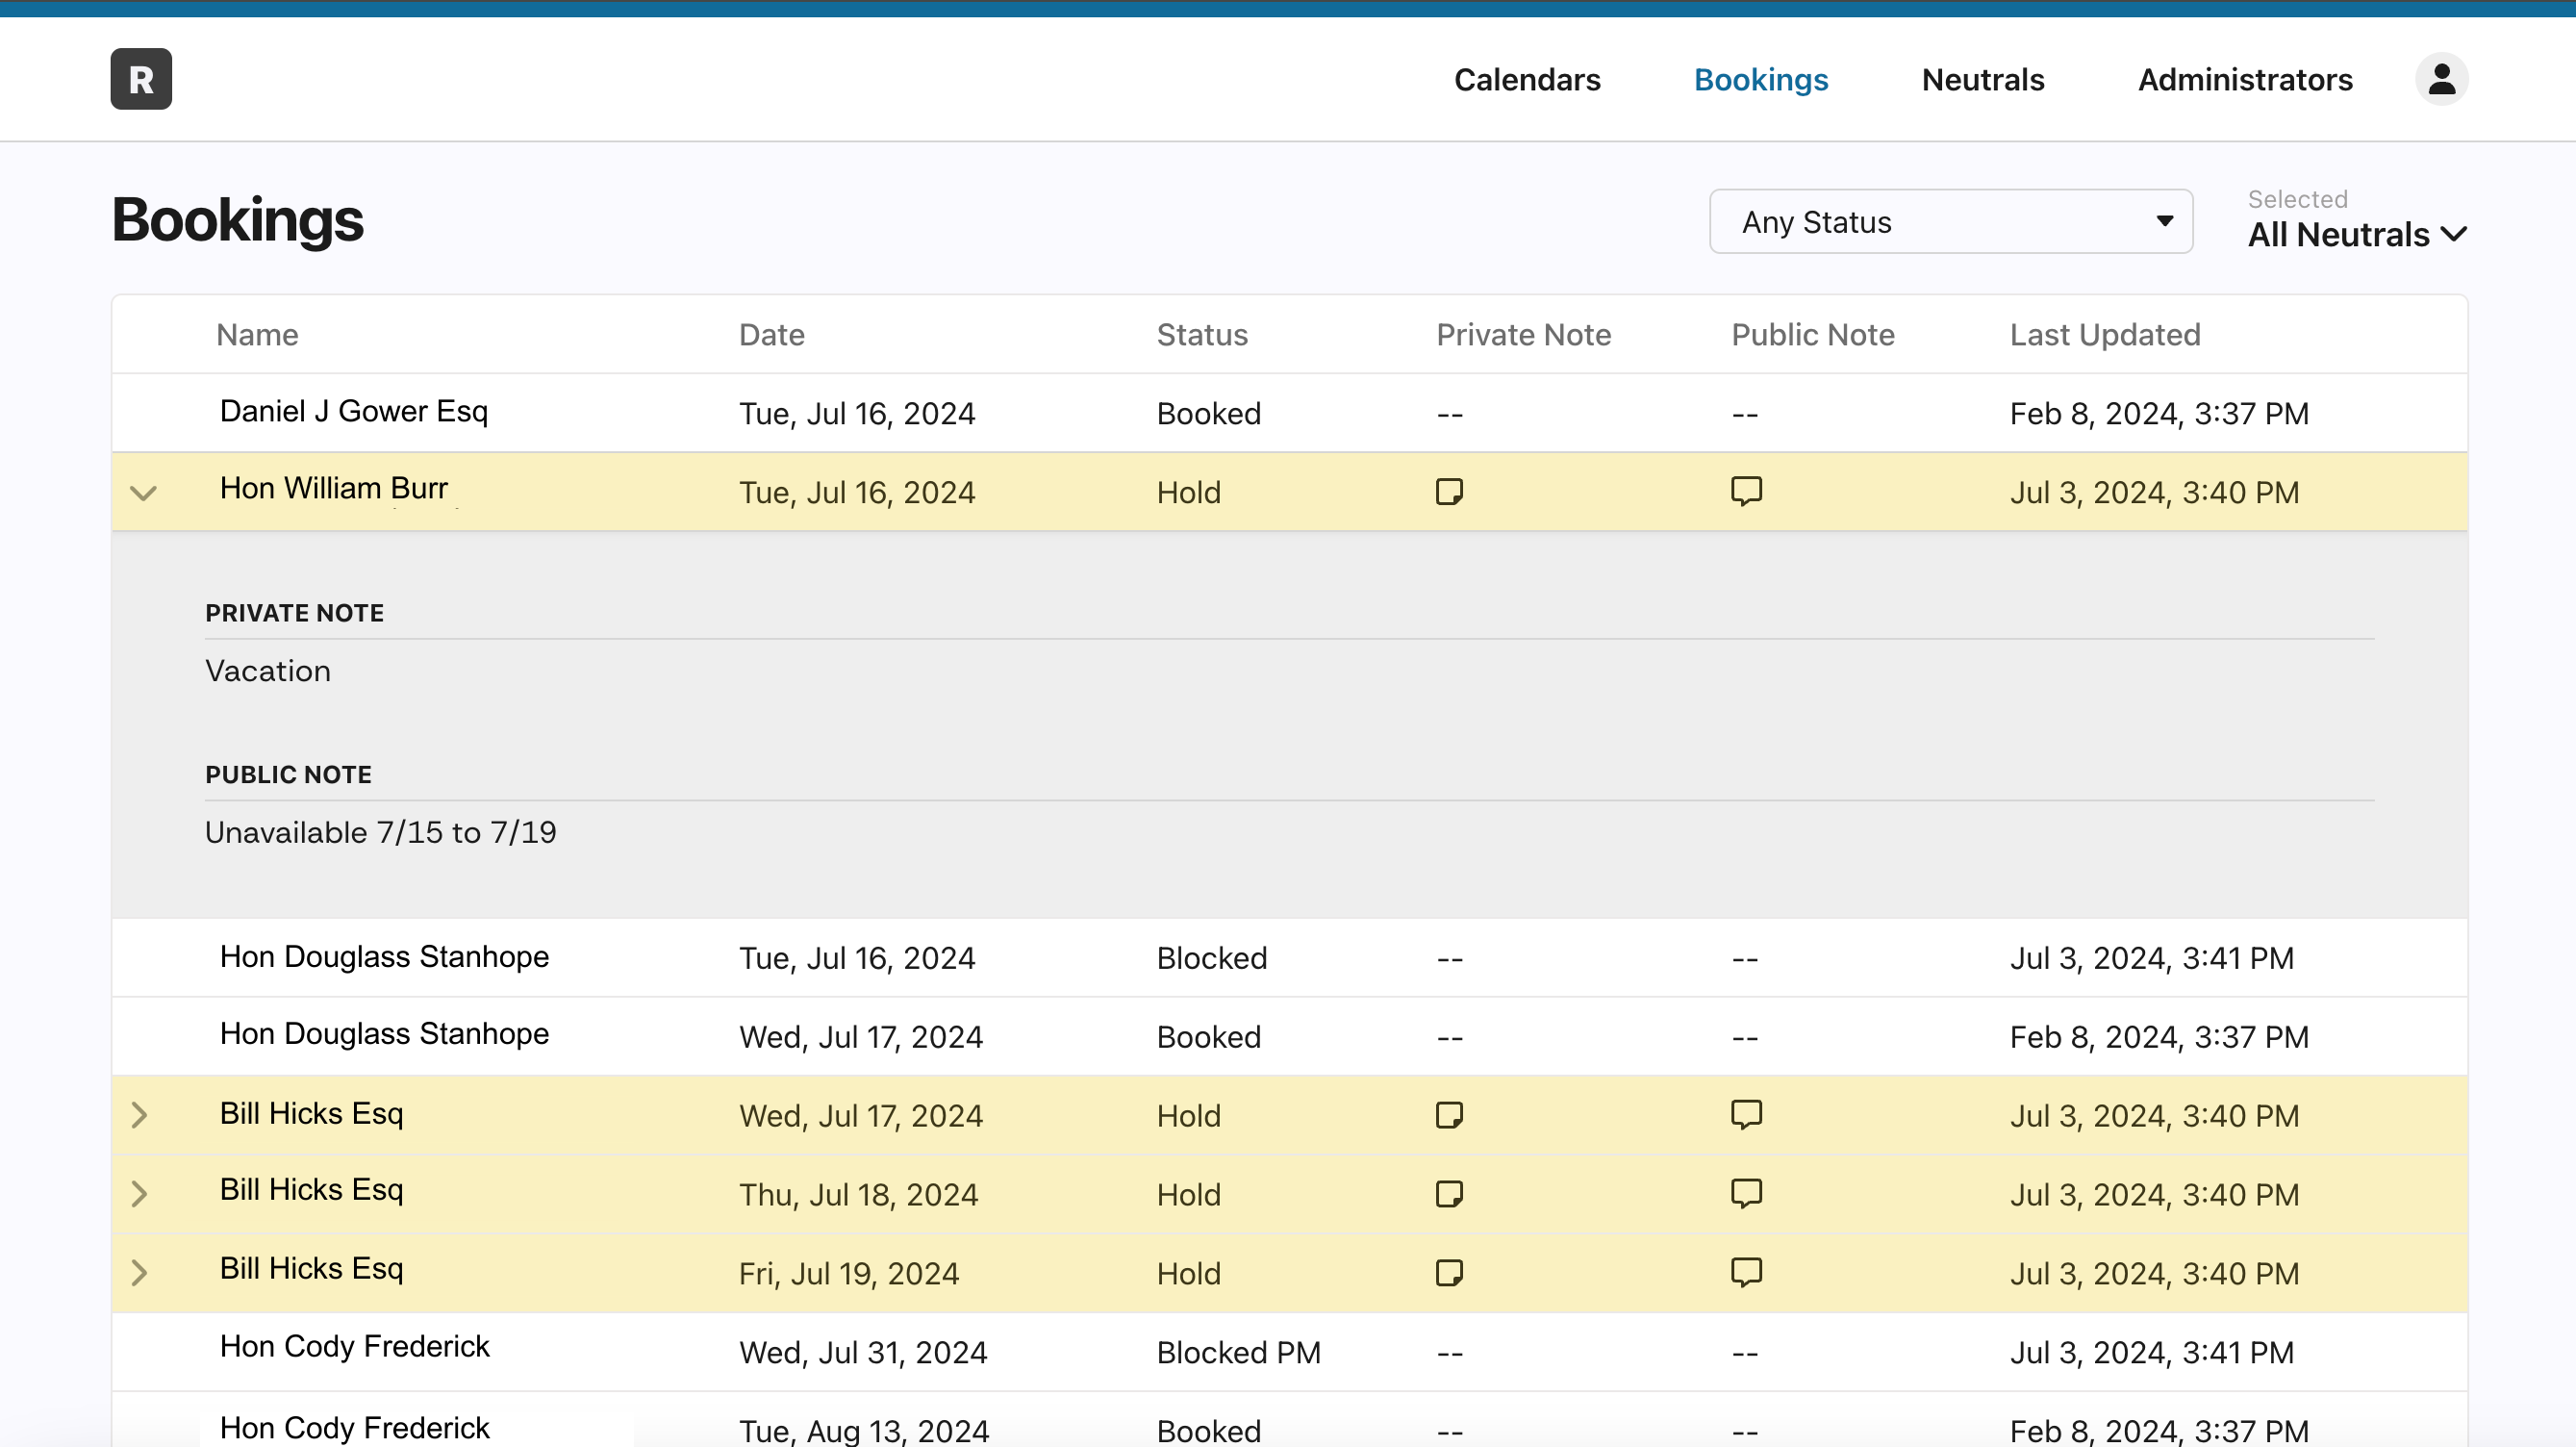Click the PUBLIC NOTE section heading

(288, 774)
